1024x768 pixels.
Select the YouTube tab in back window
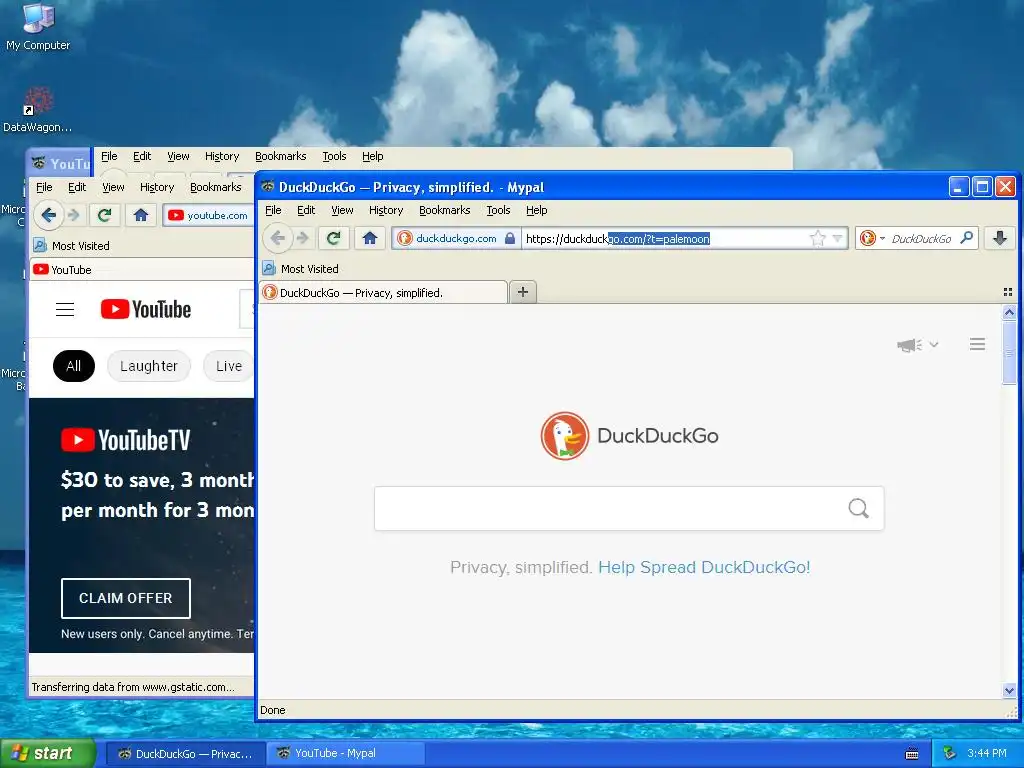click(x=142, y=270)
